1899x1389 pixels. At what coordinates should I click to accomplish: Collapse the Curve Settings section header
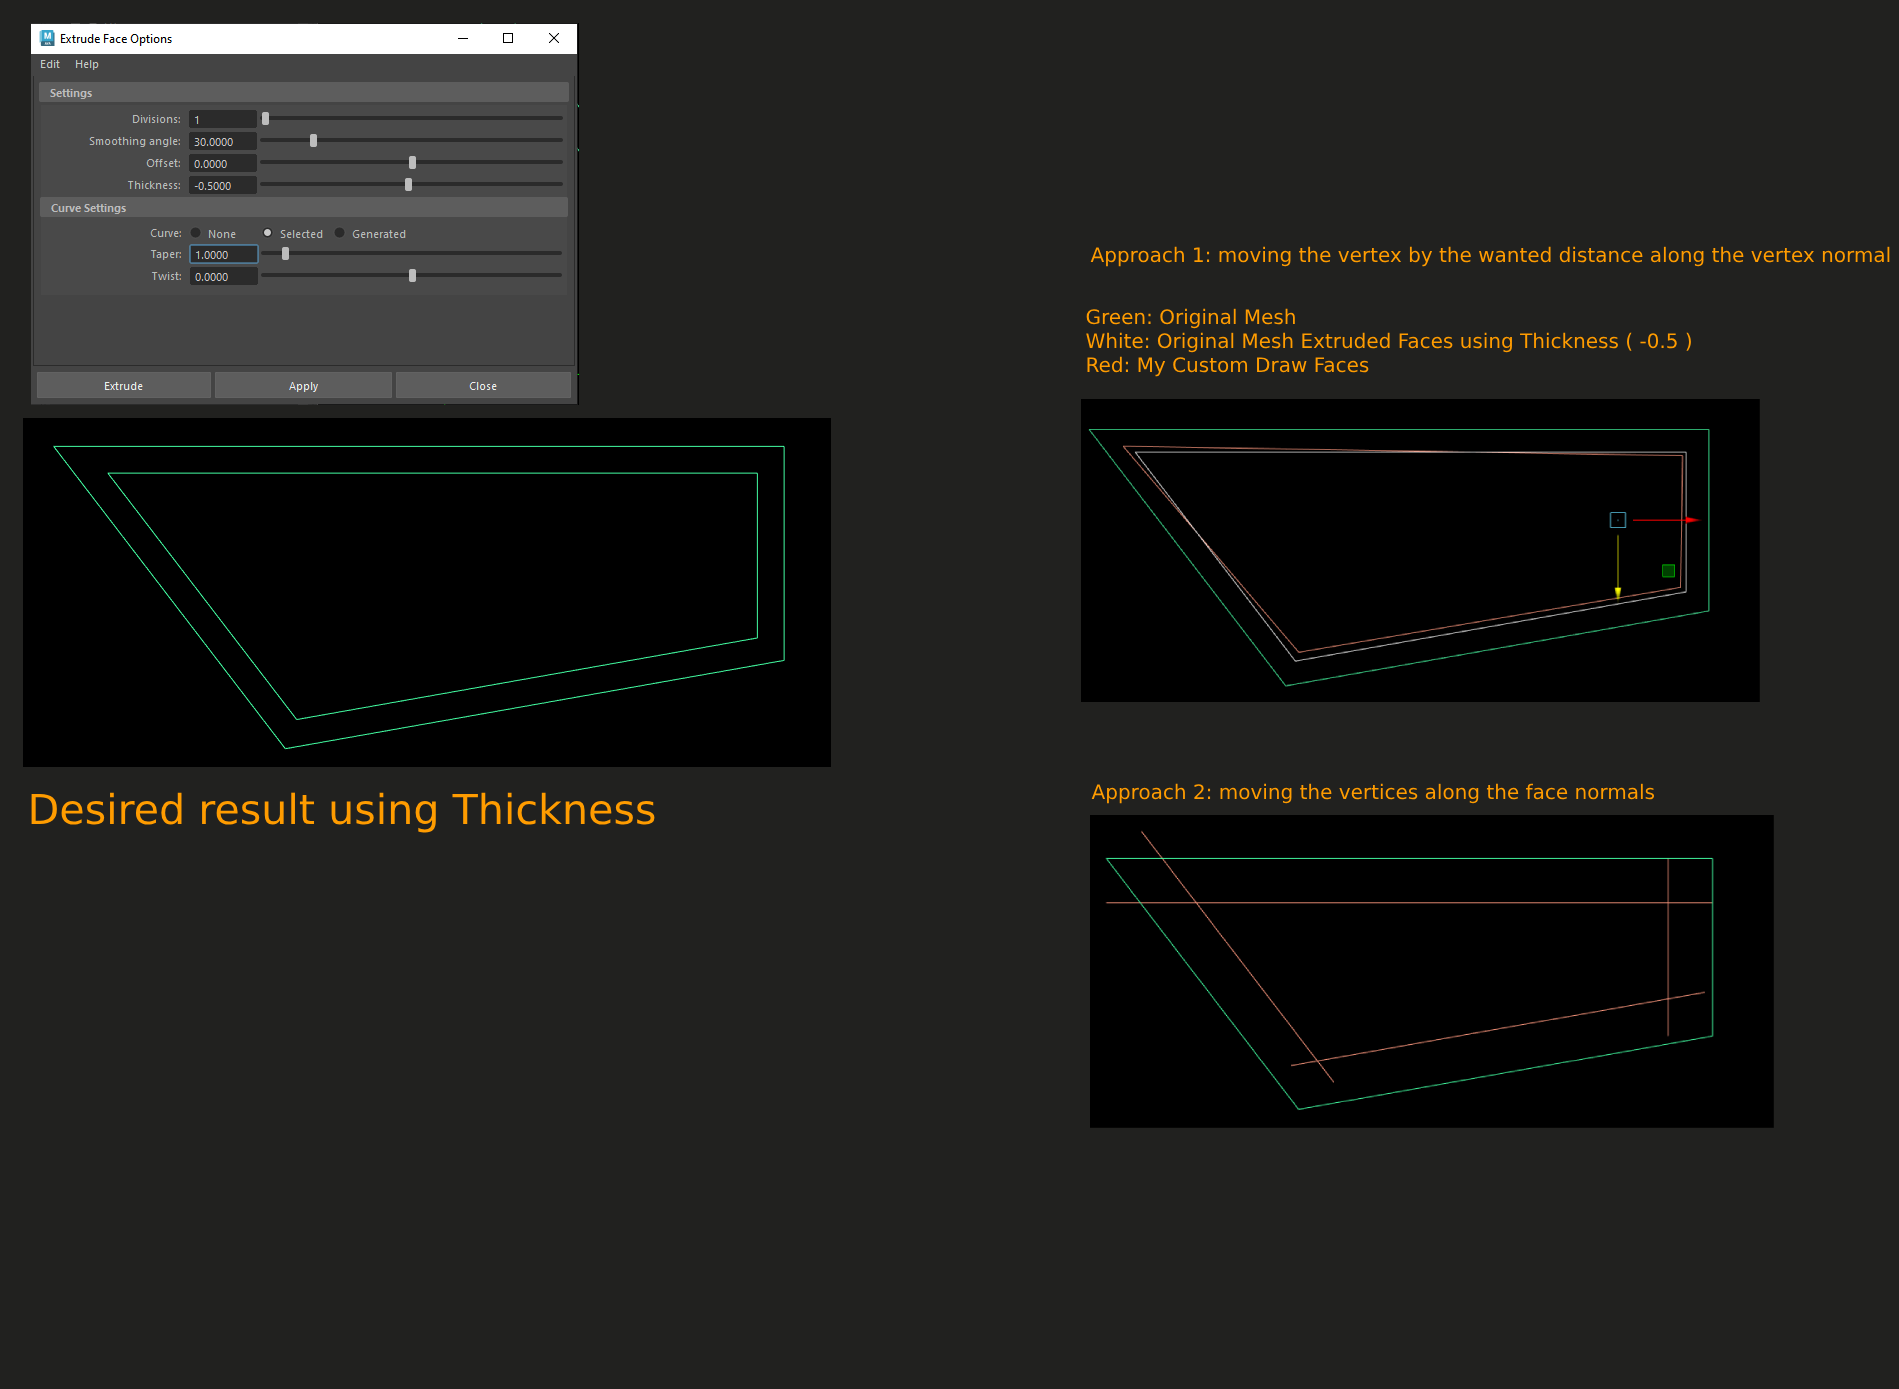[88, 208]
